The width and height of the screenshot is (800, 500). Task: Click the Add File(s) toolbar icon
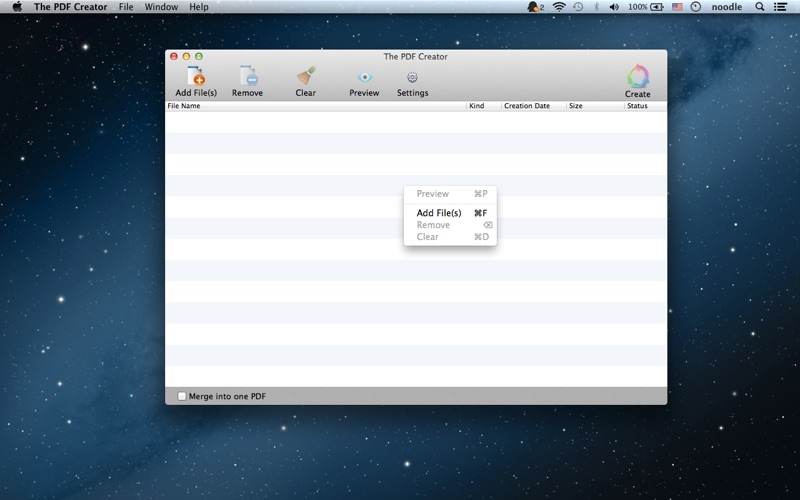196,76
